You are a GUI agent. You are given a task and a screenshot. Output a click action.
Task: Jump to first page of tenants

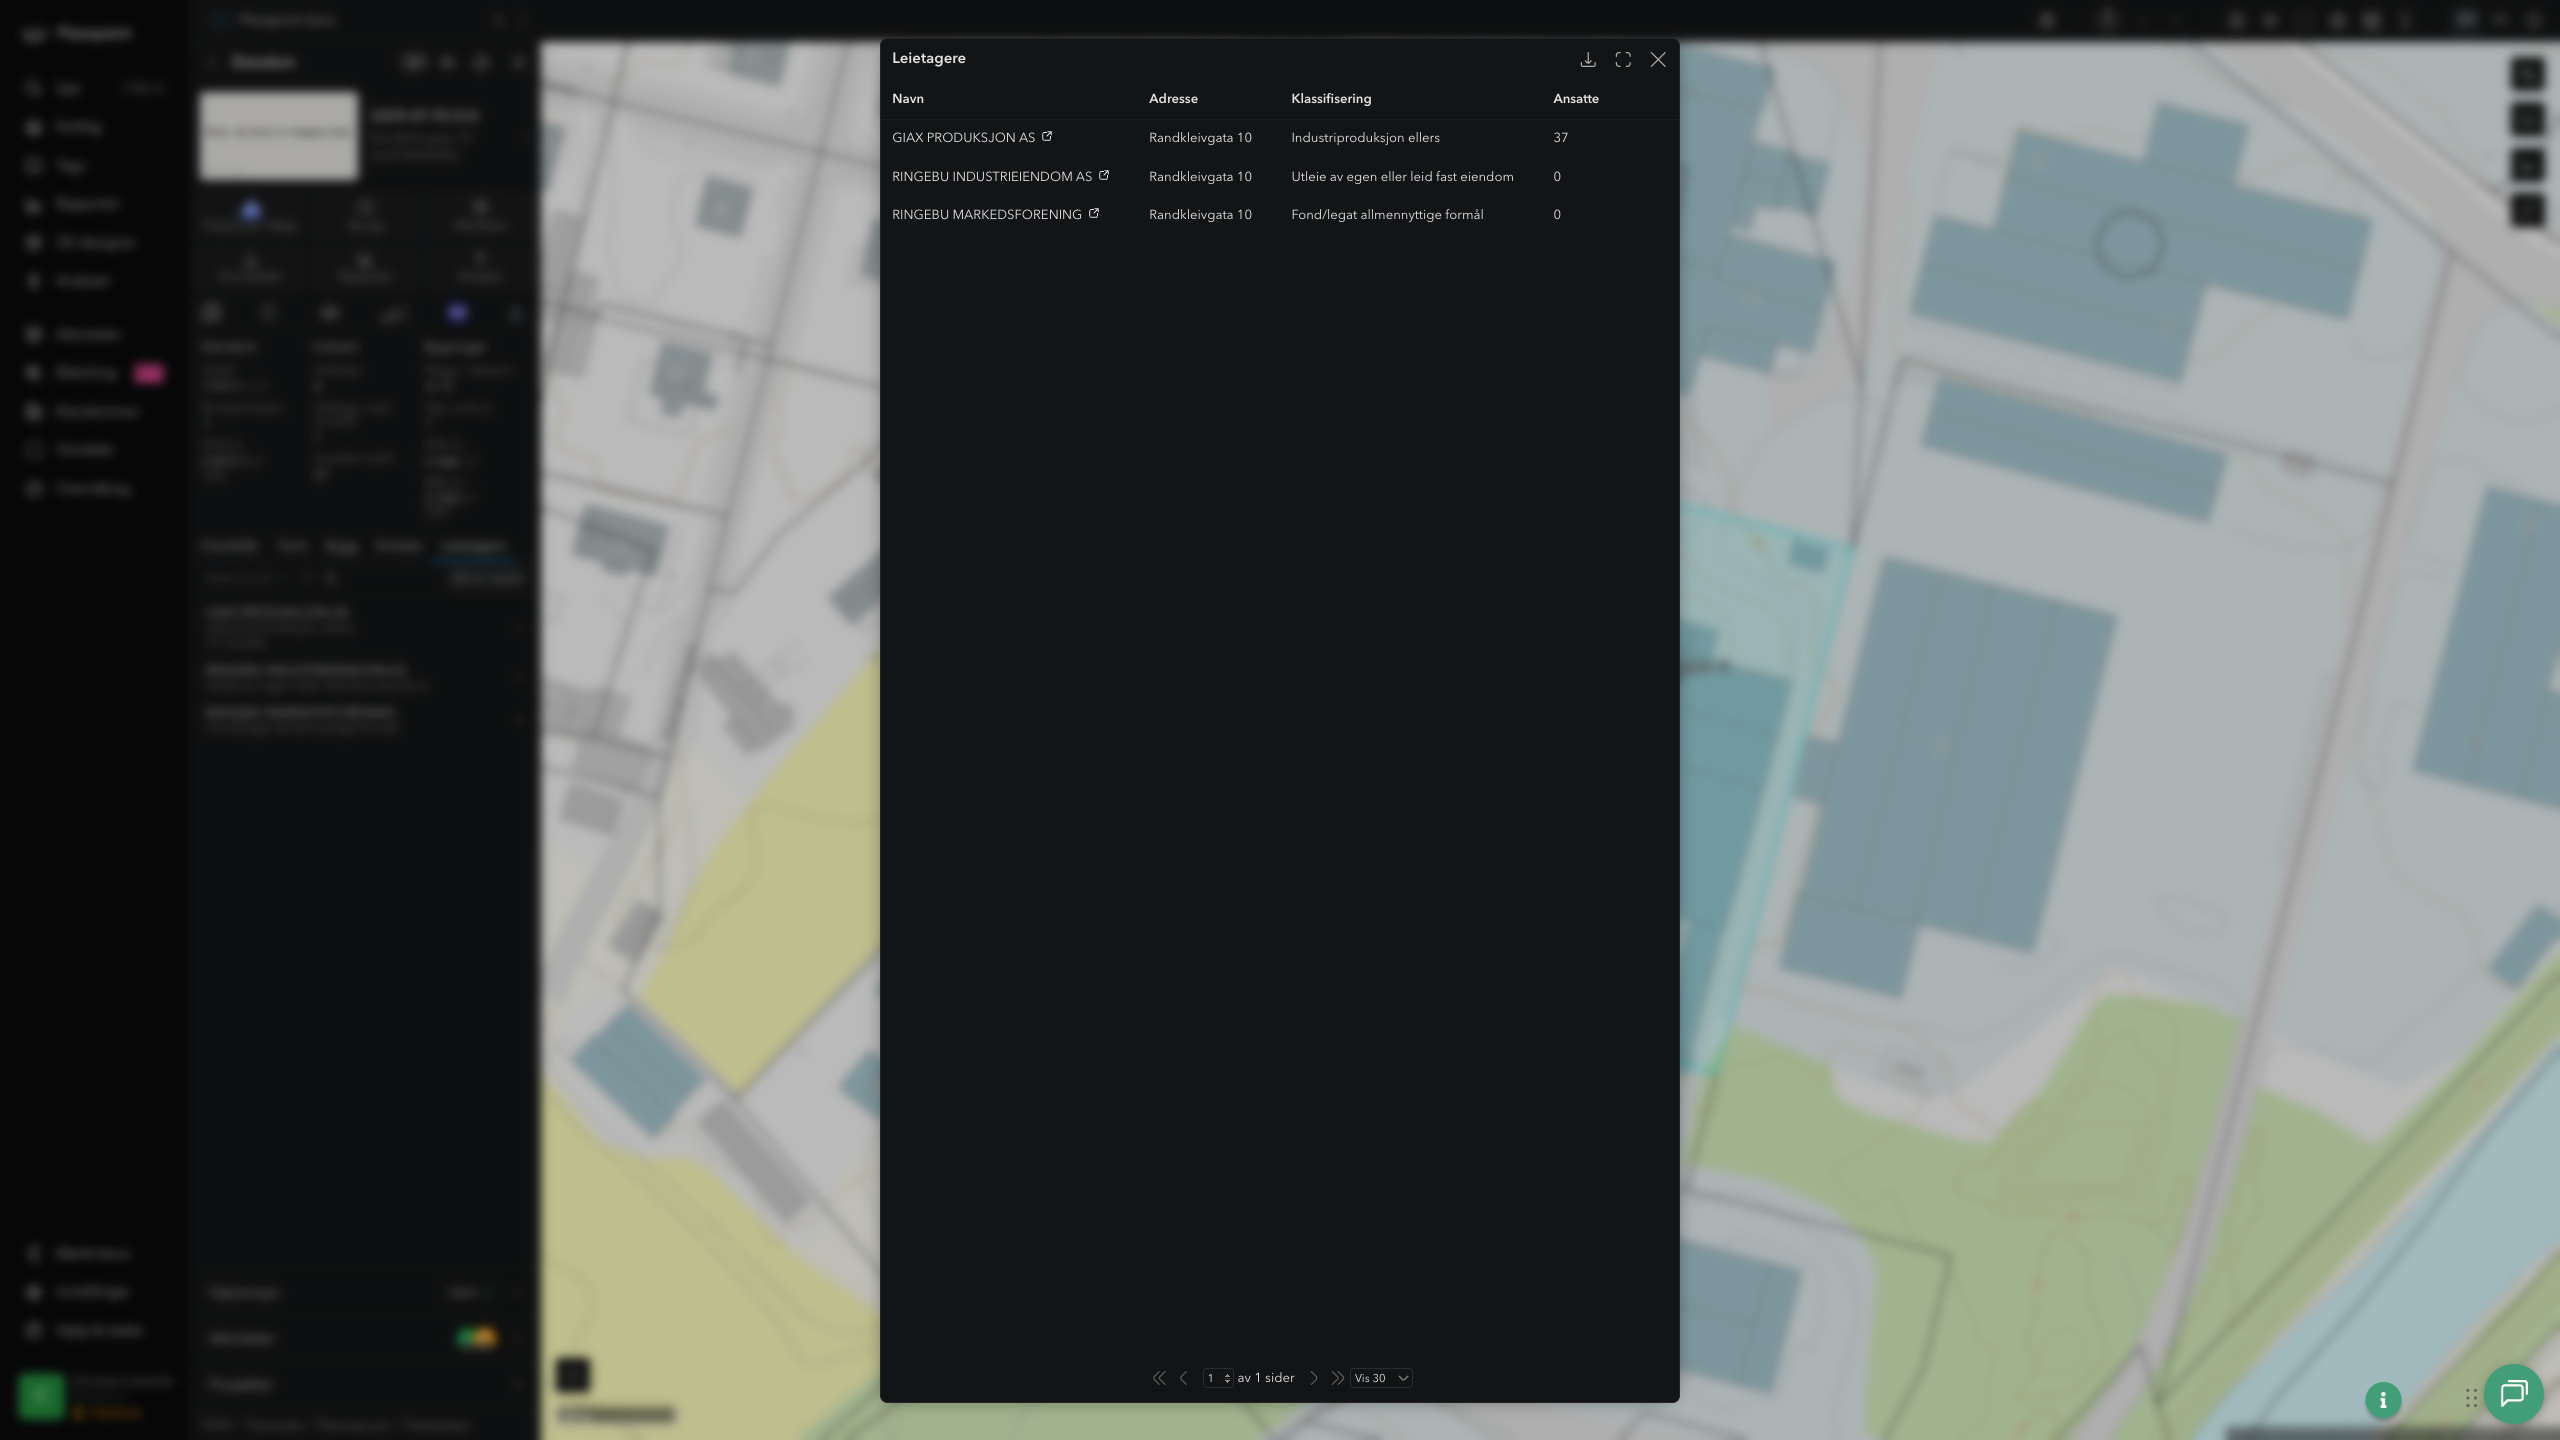click(1159, 1378)
